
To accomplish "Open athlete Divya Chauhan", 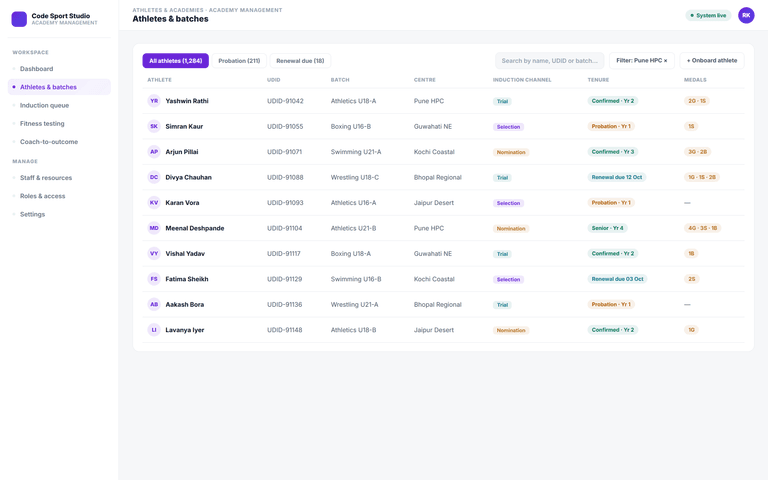I will (189, 177).
